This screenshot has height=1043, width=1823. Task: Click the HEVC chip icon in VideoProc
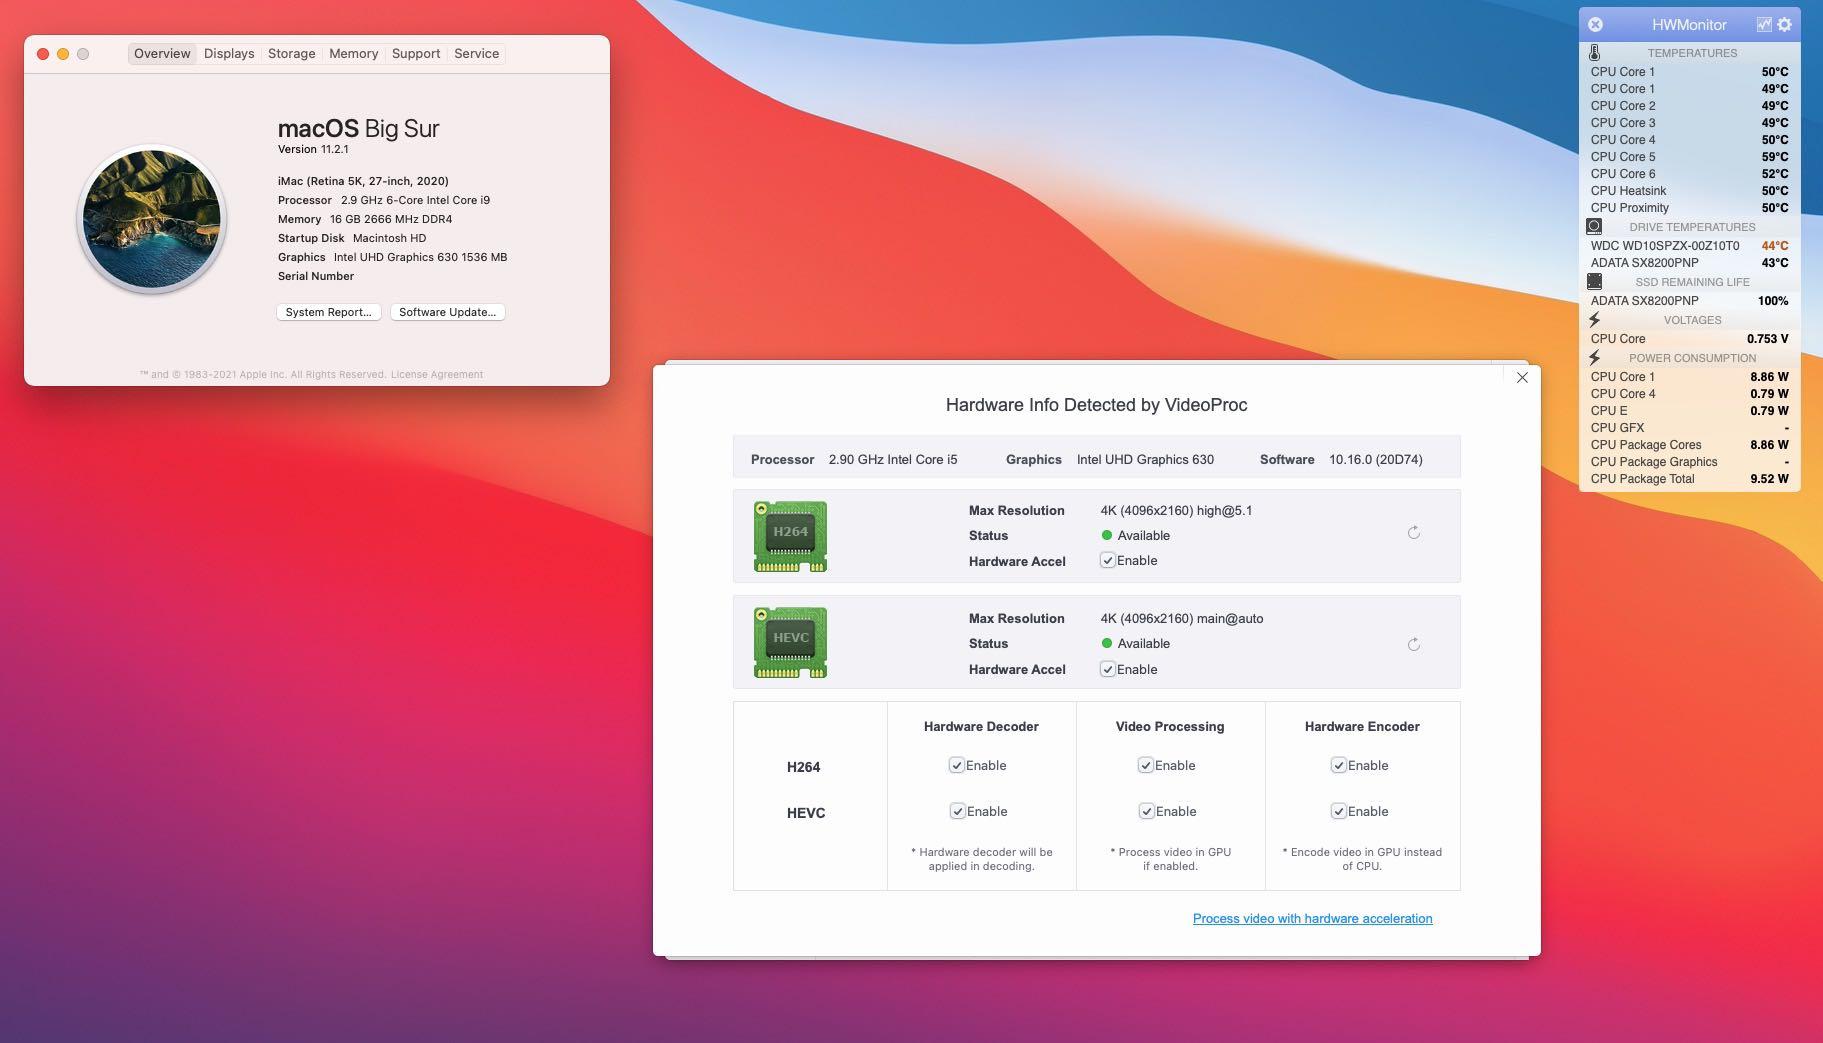point(792,642)
